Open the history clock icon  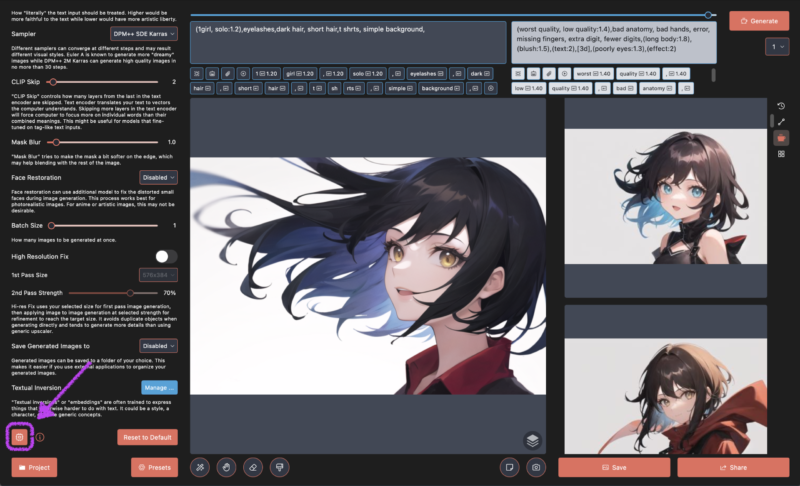(x=781, y=106)
